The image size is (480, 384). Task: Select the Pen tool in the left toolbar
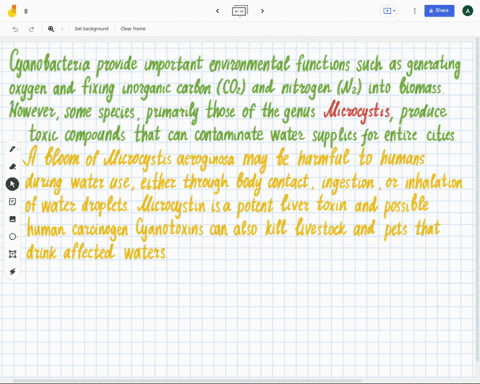click(x=12, y=149)
